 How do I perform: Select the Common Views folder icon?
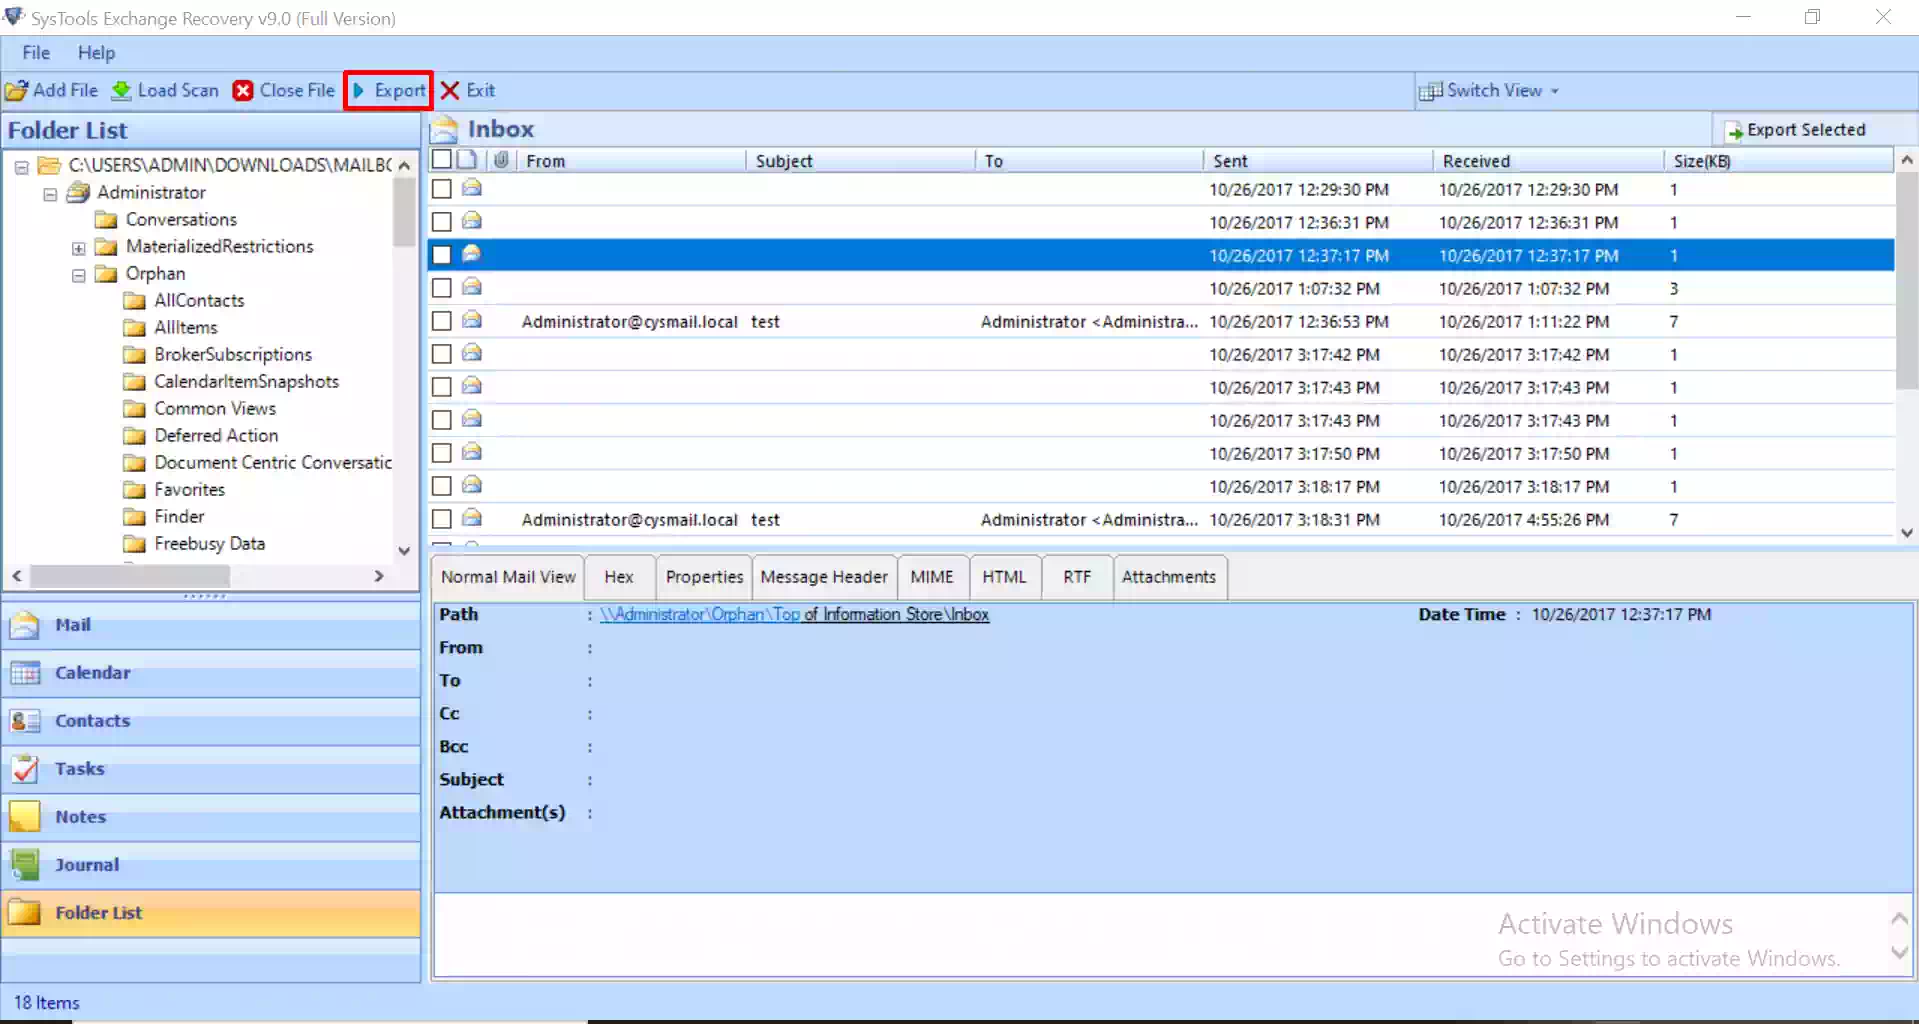pyautogui.click(x=134, y=409)
